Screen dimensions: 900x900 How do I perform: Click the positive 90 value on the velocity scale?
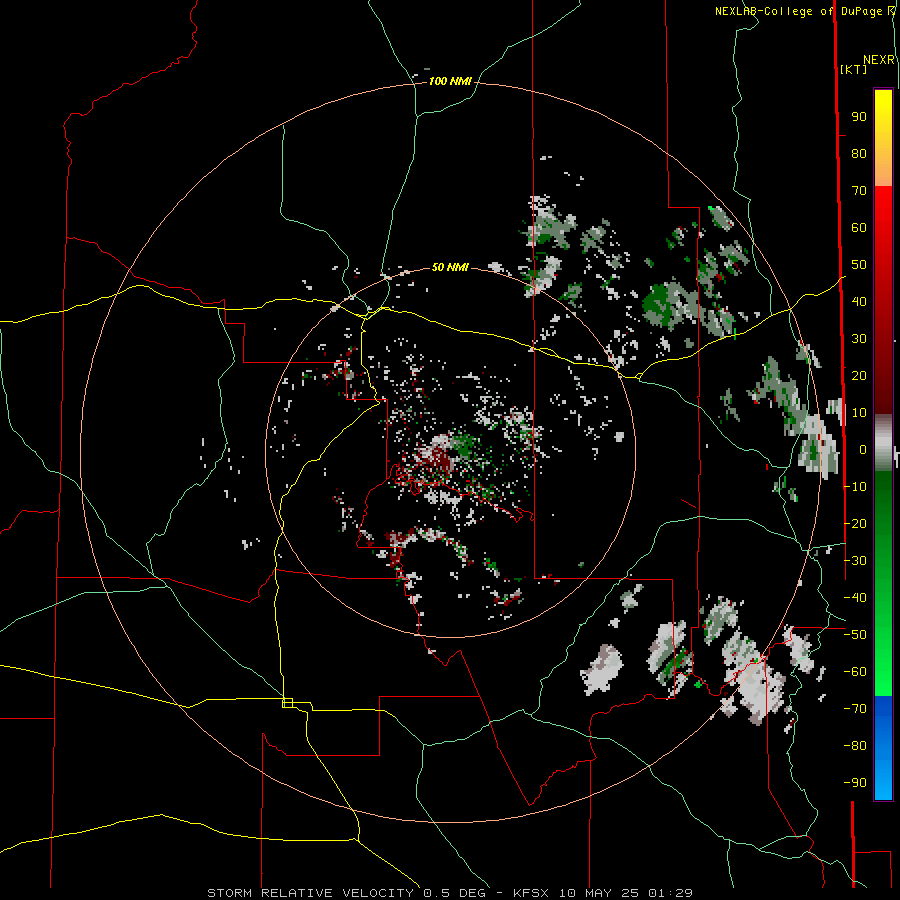point(859,117)
